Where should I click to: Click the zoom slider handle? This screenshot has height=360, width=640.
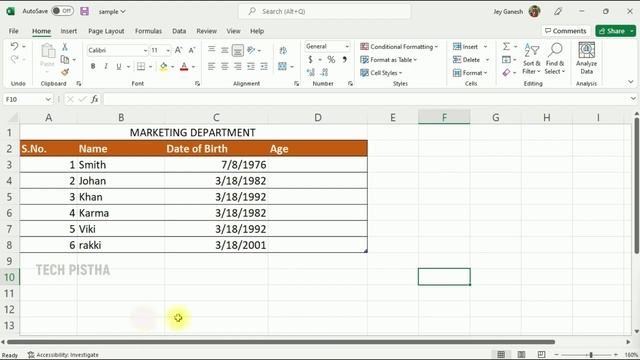tap(591, 355)
